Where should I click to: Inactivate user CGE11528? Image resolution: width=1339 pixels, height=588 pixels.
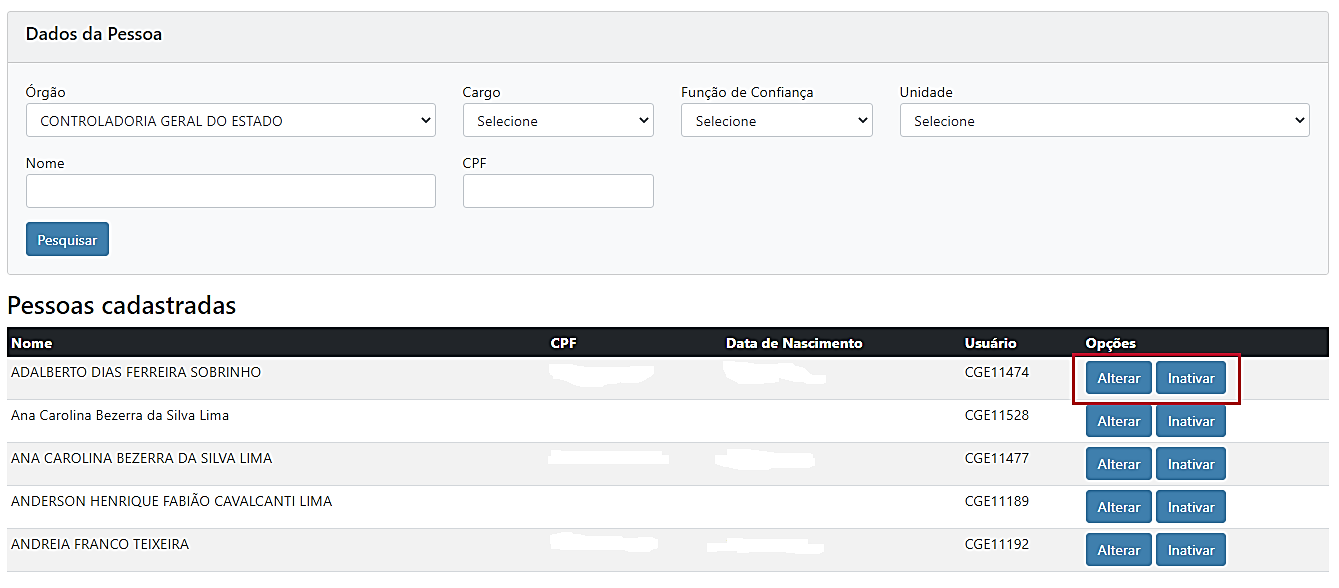(1190, 421)
